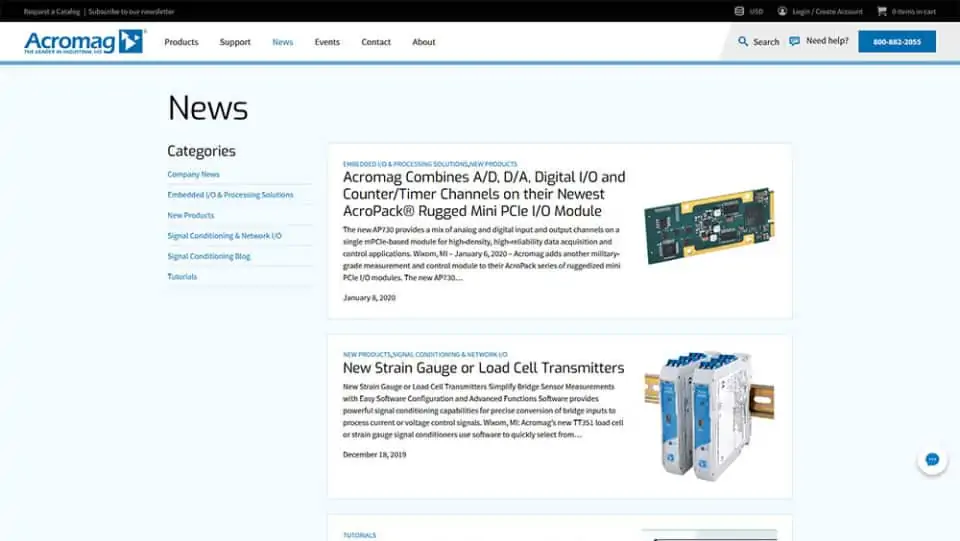Open New Strain Gauge or Load Cell Transmitters

(x=484, y=368)
